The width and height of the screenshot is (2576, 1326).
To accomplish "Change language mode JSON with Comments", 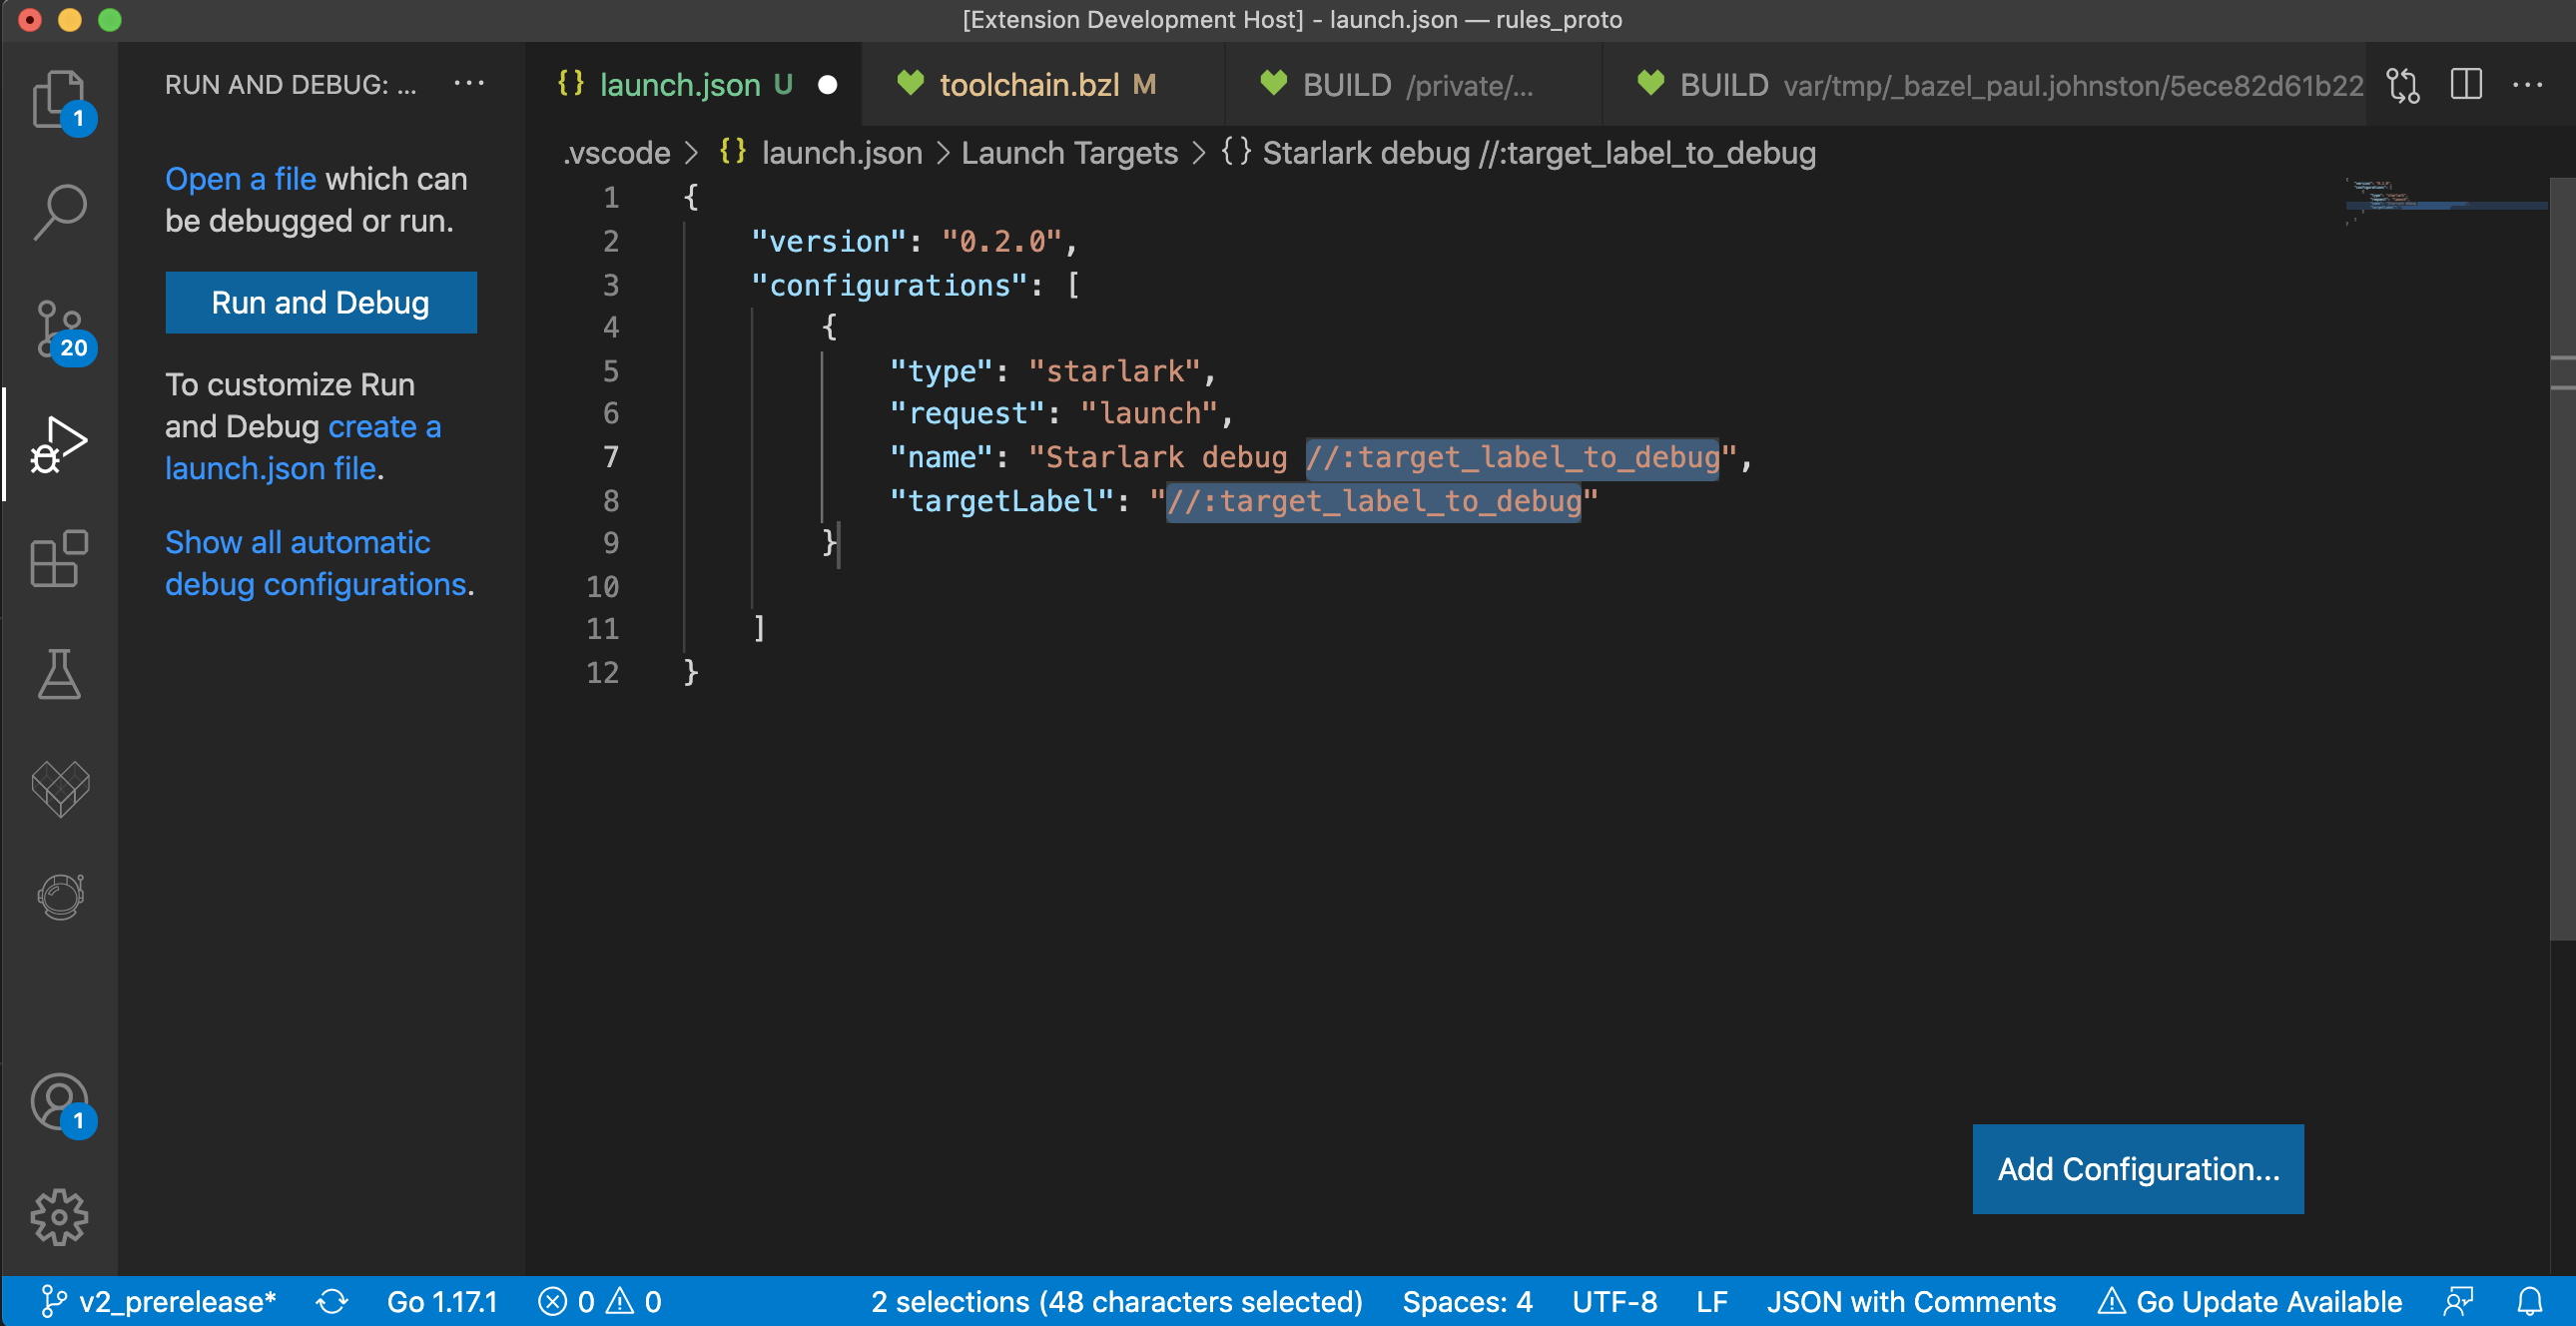I will click(1910, 1301).
